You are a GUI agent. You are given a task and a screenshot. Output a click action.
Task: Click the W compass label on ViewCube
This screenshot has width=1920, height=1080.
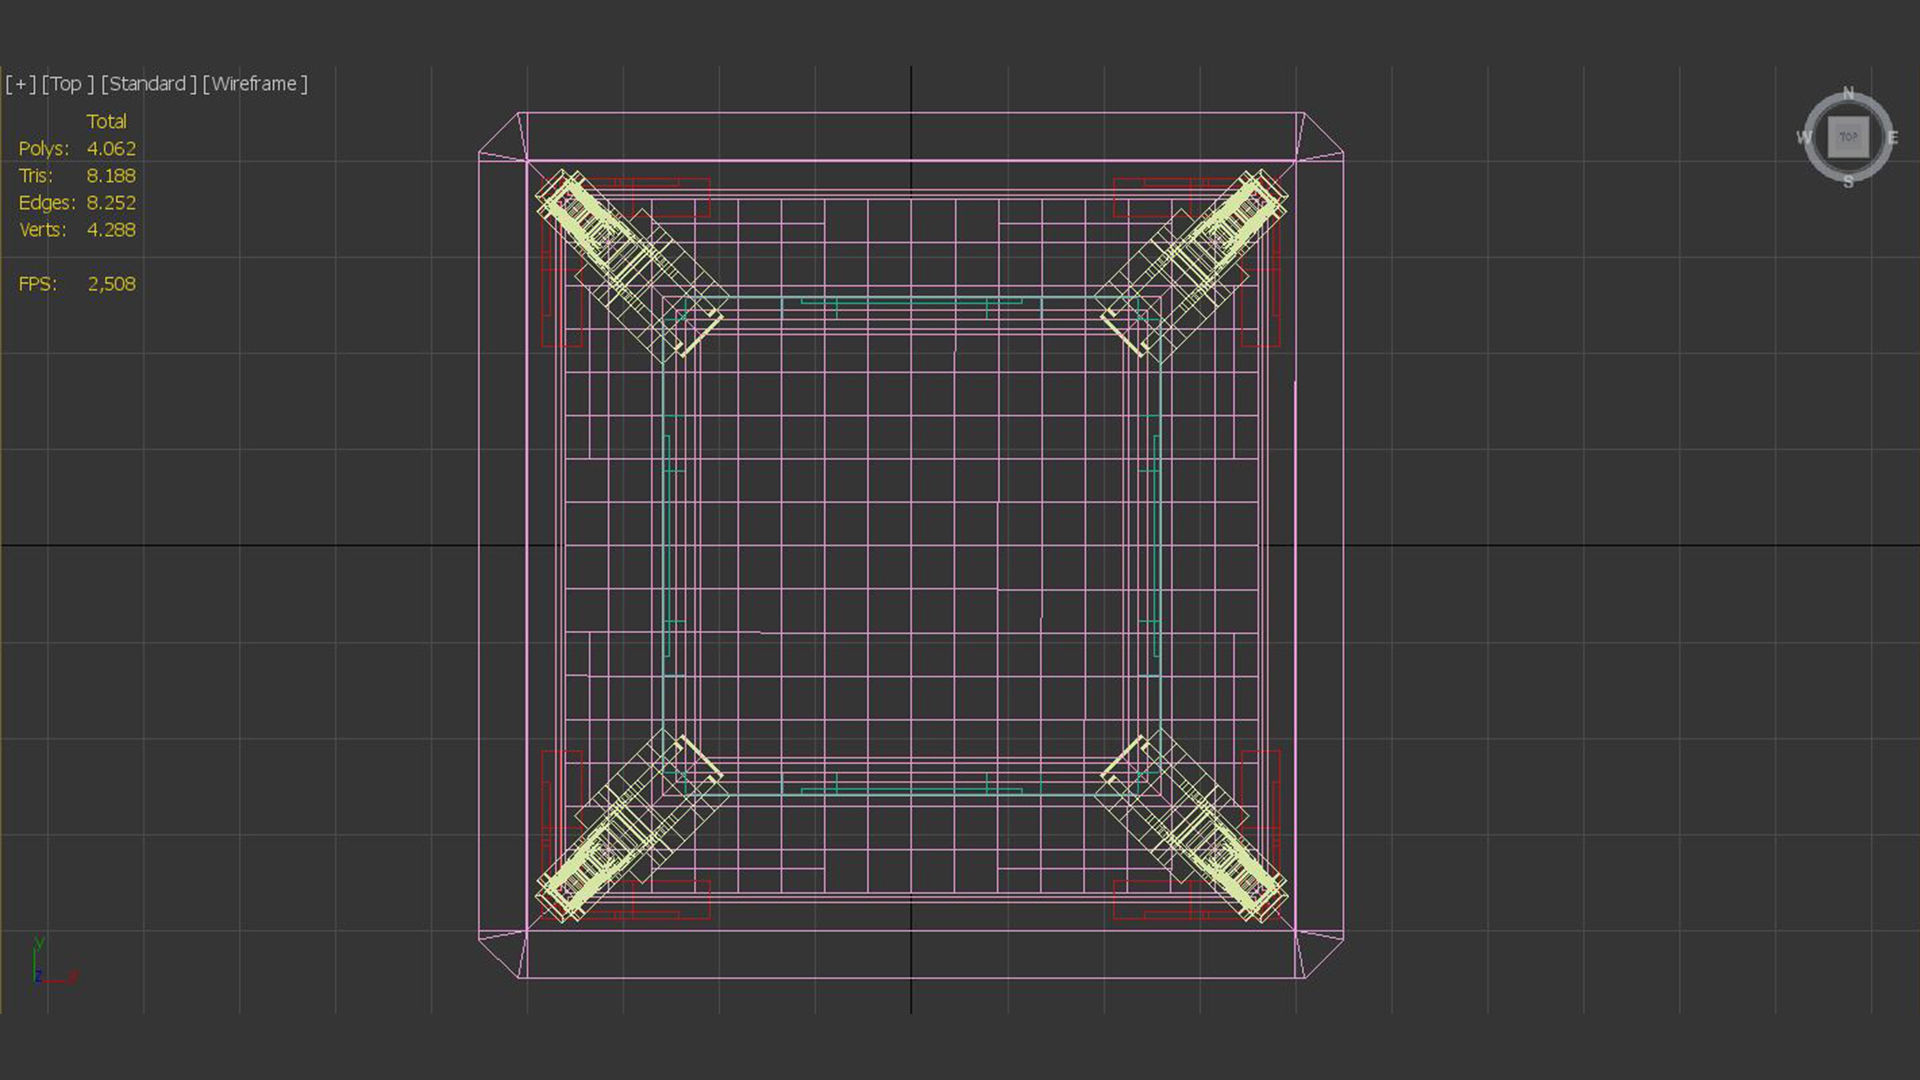coord(1804,138)
